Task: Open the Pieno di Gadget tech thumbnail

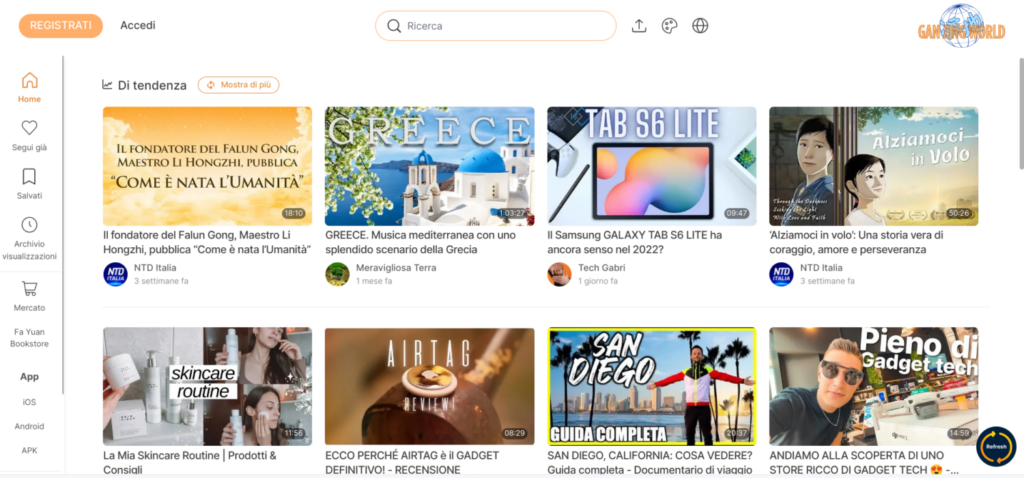Action: (874, 387)
